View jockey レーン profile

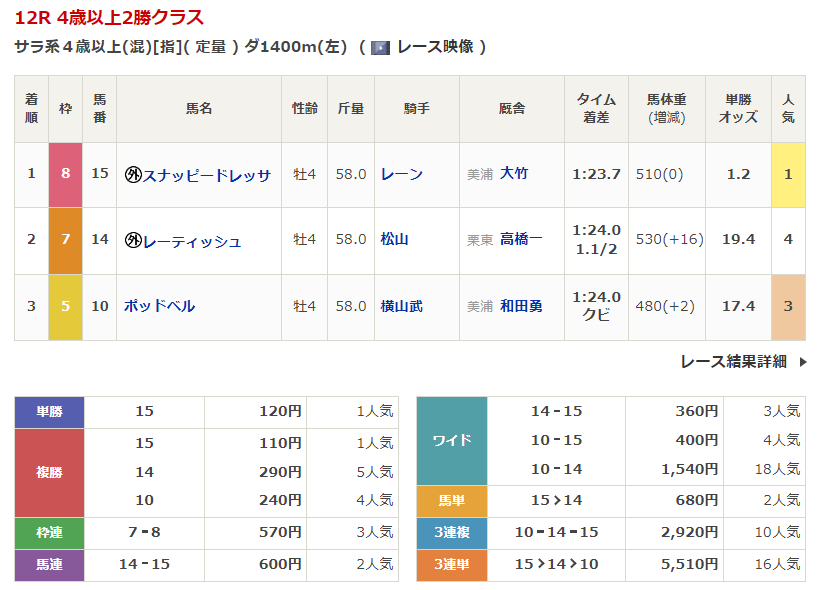(402, 174)
